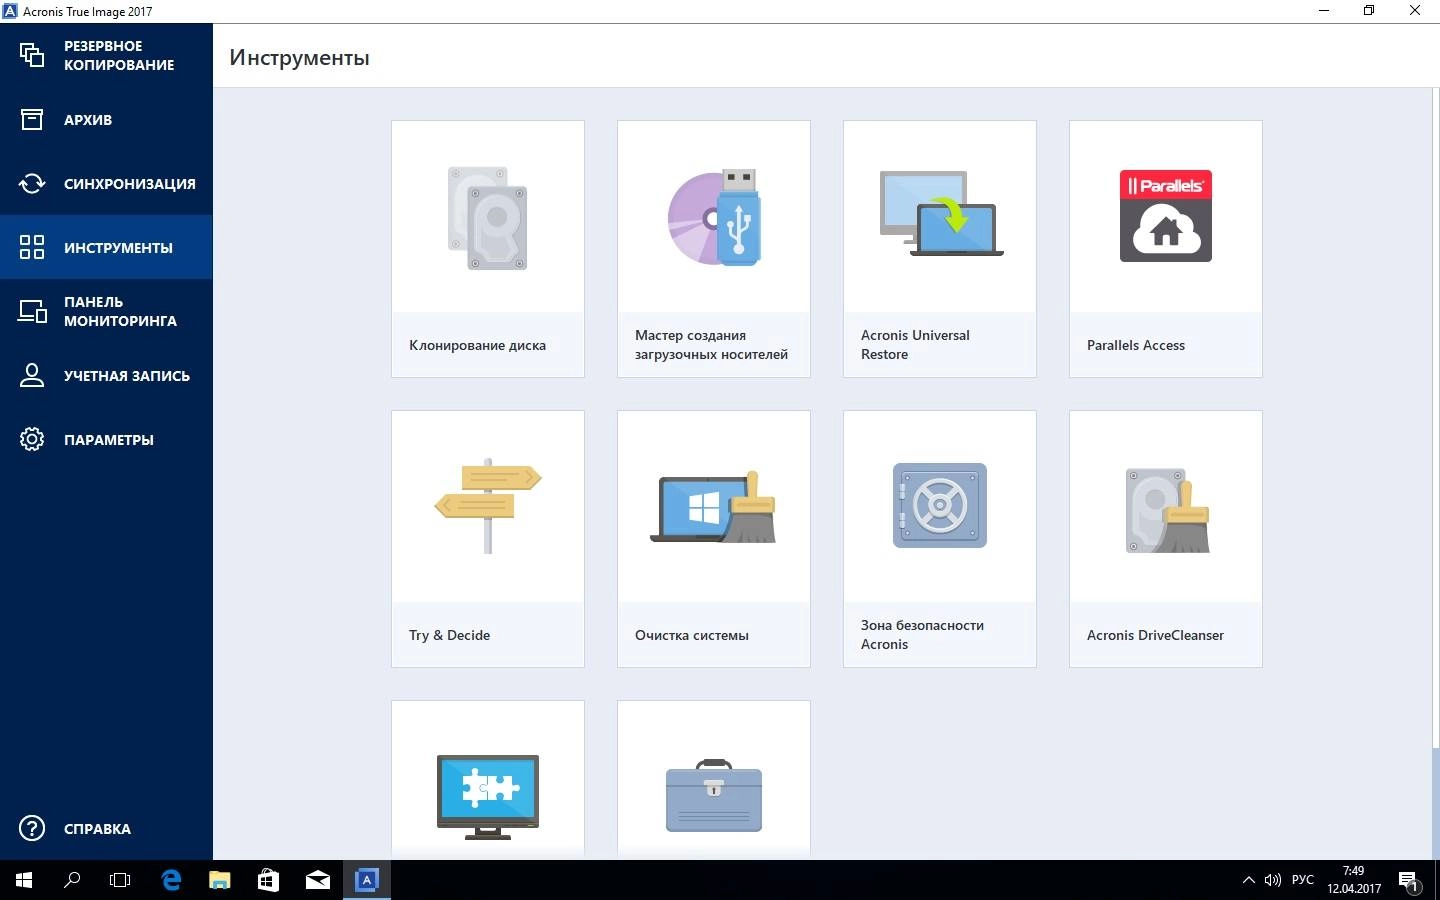
Task: Open the Резервное копирование section
Action: [106, 55]
